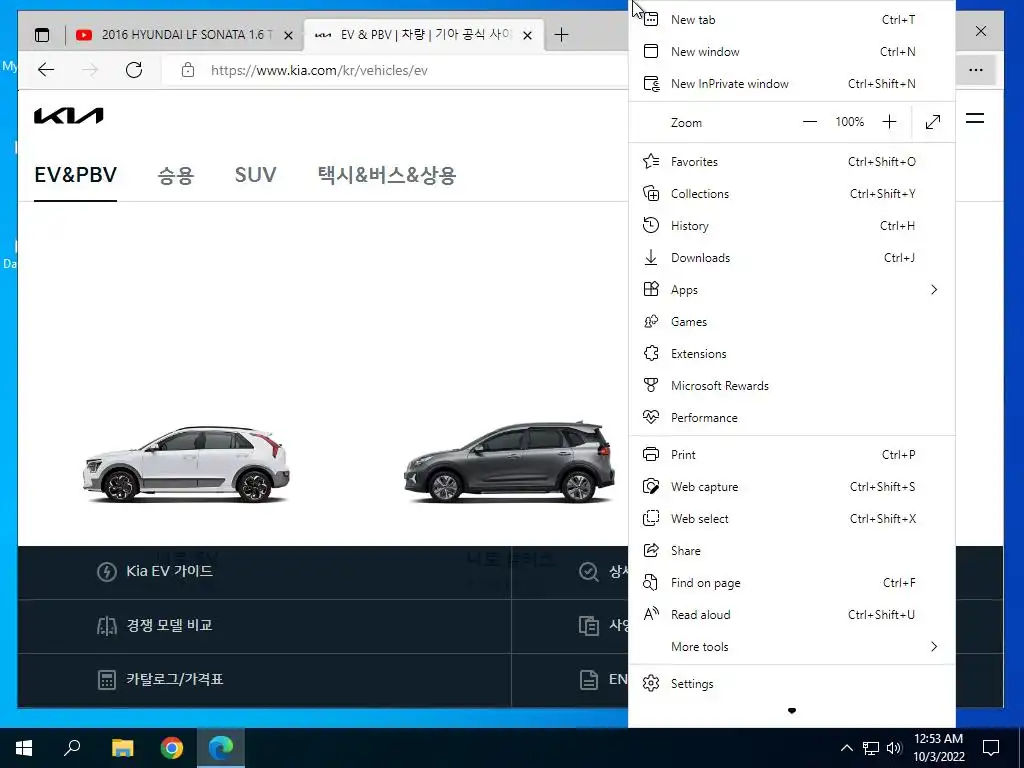Open Favorites from the Edge menu

point(792,161)
